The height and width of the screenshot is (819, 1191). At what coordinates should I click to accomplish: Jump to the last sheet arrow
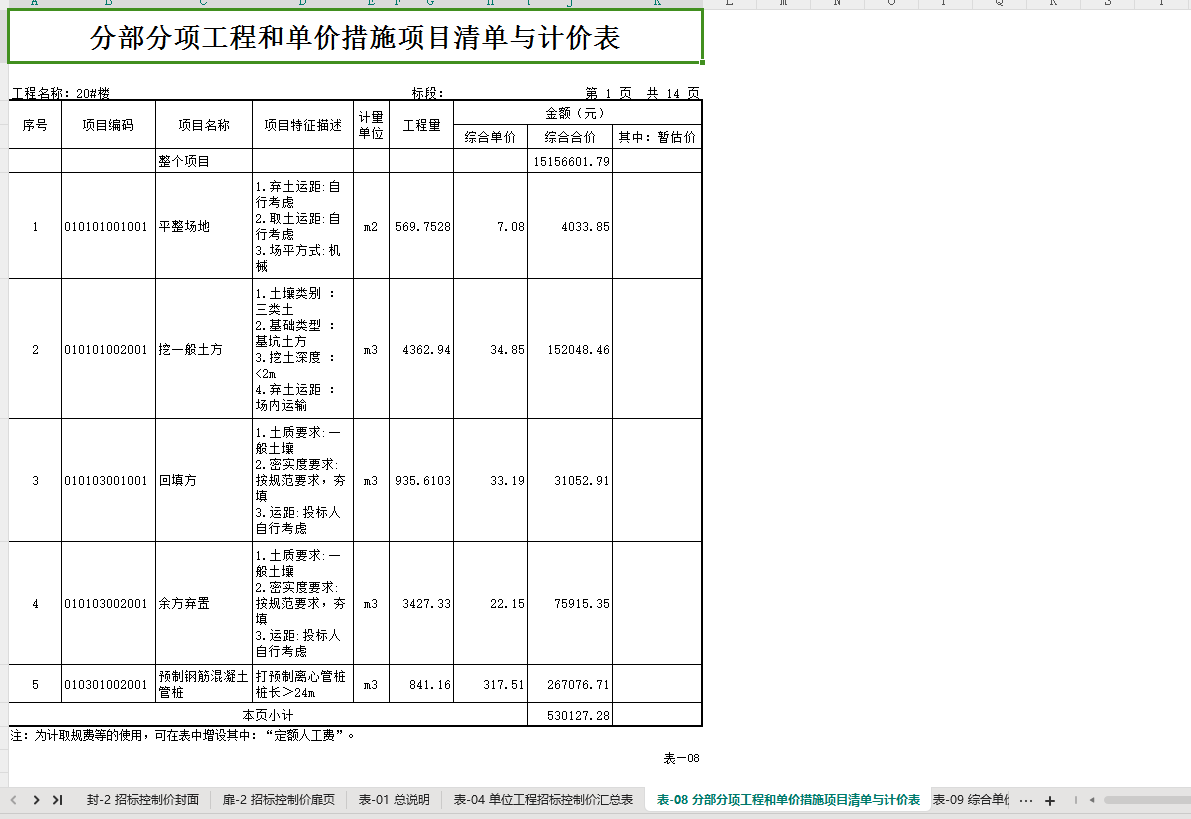coord(58,800)
